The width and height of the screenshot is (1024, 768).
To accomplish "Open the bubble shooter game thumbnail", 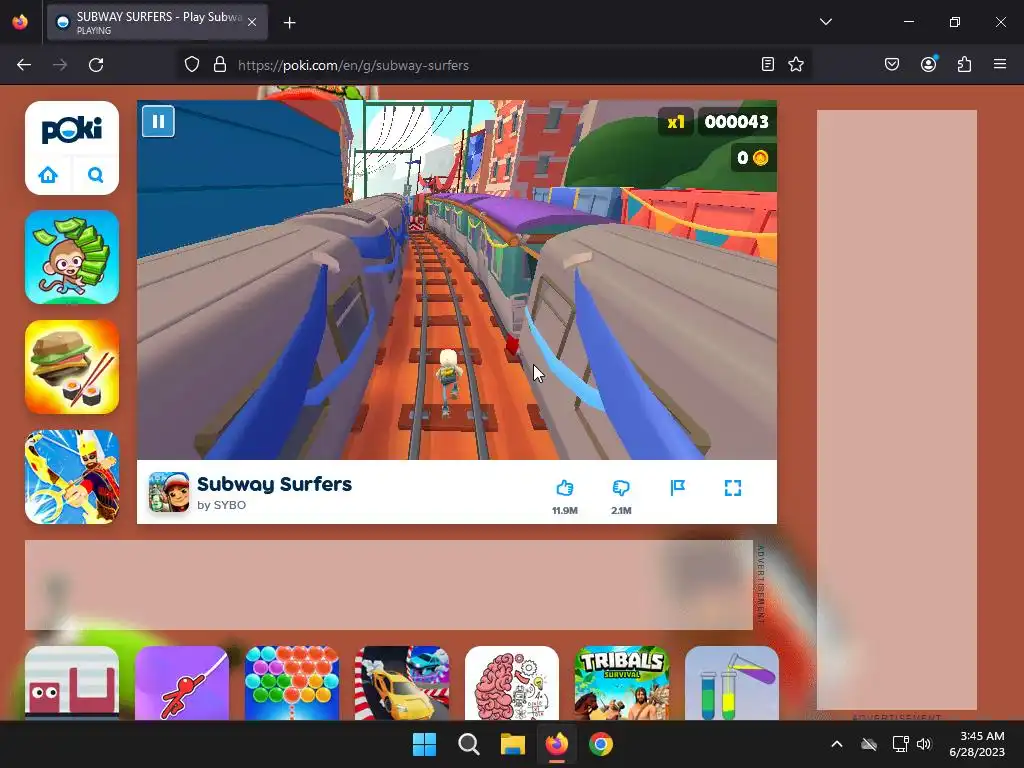I will tap(292, 683).
